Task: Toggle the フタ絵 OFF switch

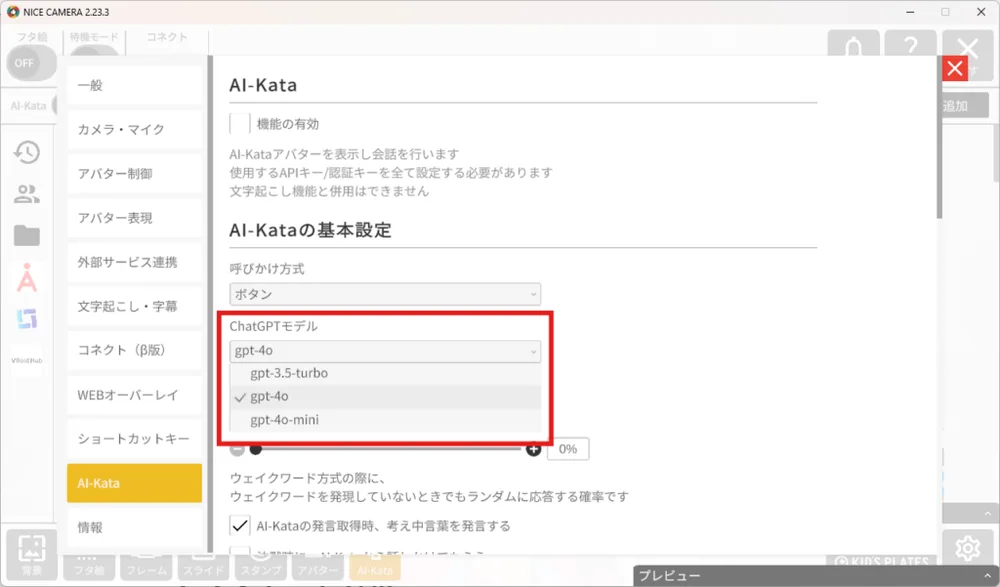Action: pos(31,63)
